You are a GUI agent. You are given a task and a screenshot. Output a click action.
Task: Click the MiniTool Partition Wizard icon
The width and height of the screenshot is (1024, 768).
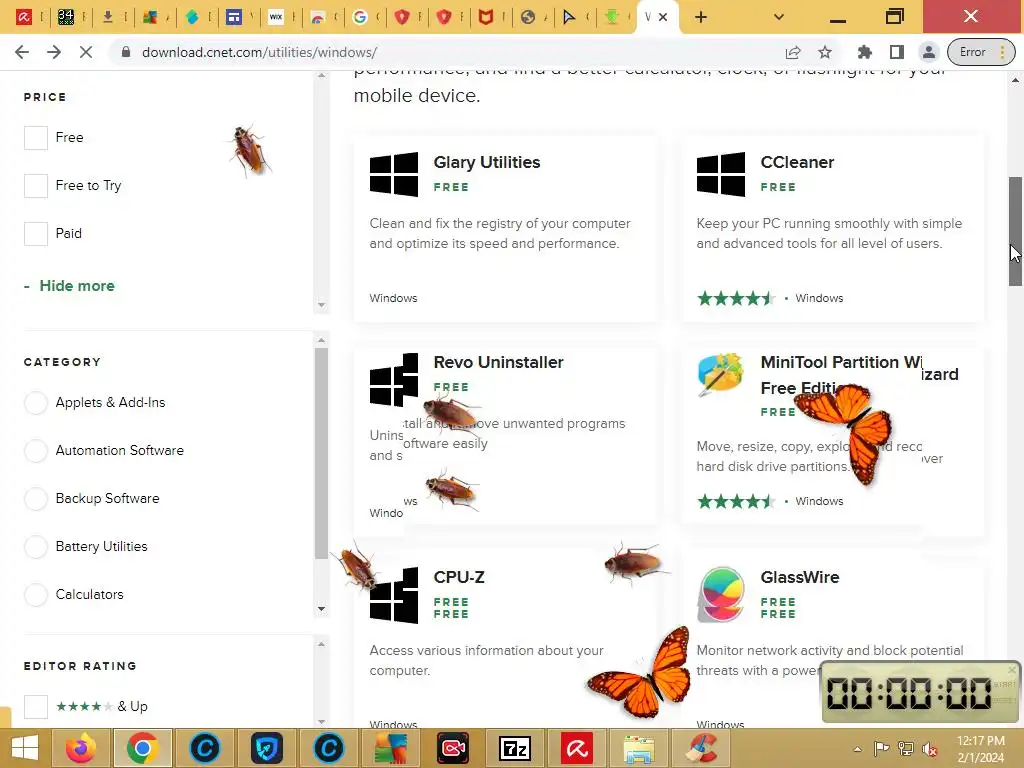coord(720,375)
